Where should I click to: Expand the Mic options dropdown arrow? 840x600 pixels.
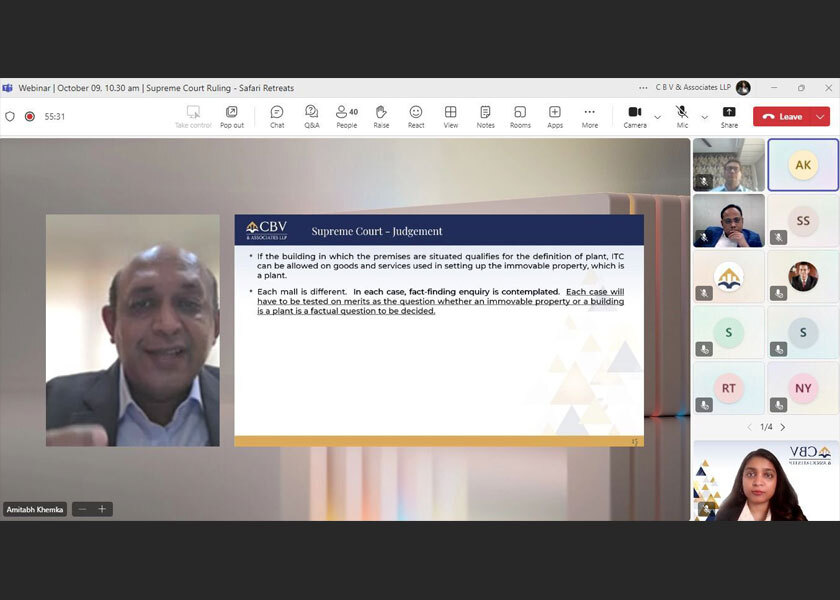tap(704, 117)
